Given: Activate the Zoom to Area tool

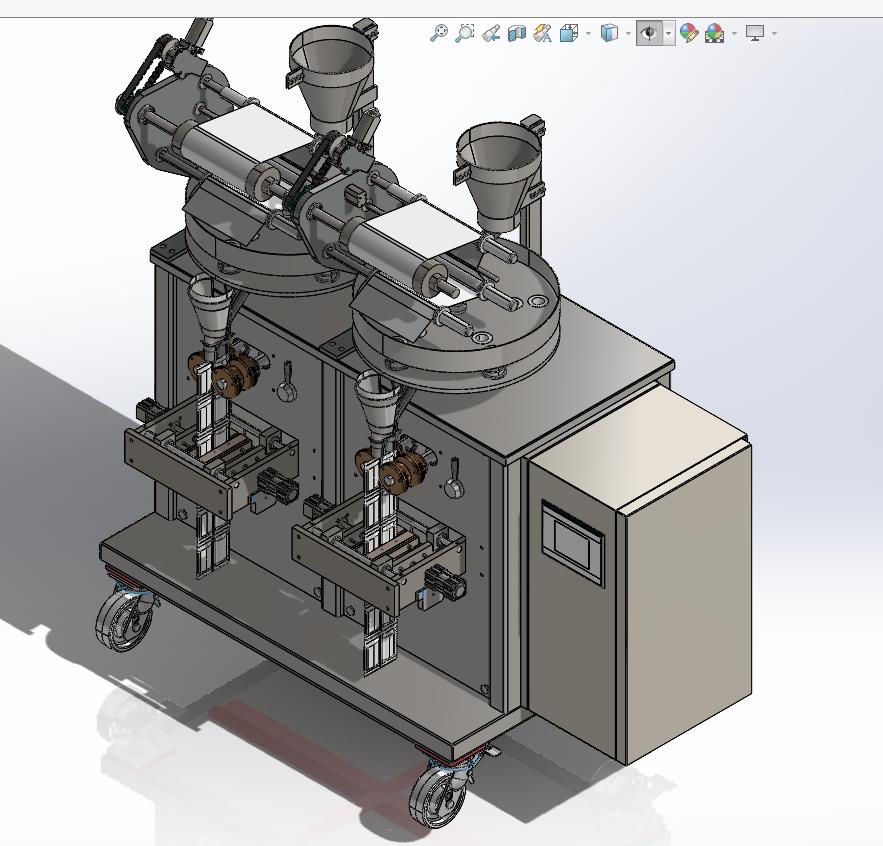Looking at the screenshot, I should pos(465,33).
